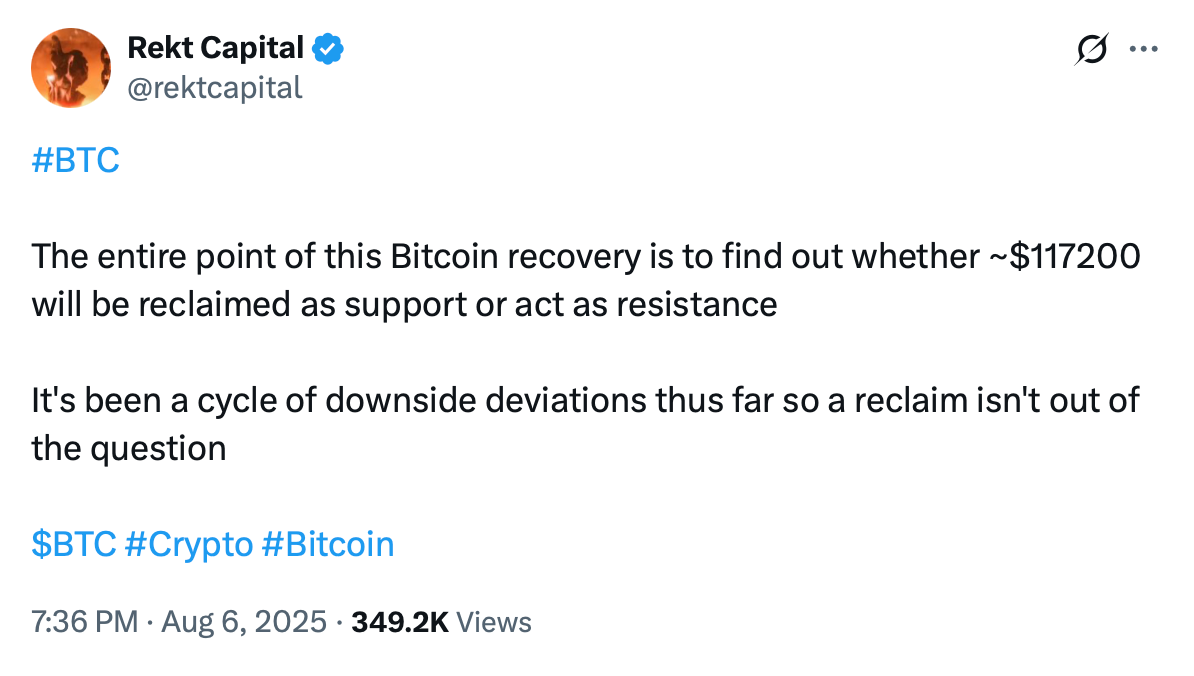Click the 7:36 PM timestamp
1194x676 pixels.
click(x=85, y=622)
